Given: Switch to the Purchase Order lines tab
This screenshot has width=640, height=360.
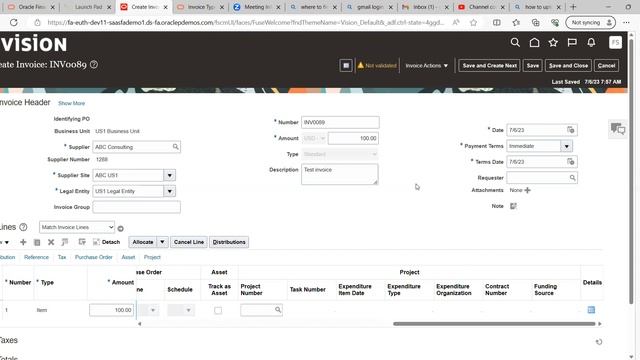Looking at the screenshot, I should pos(93,257).
